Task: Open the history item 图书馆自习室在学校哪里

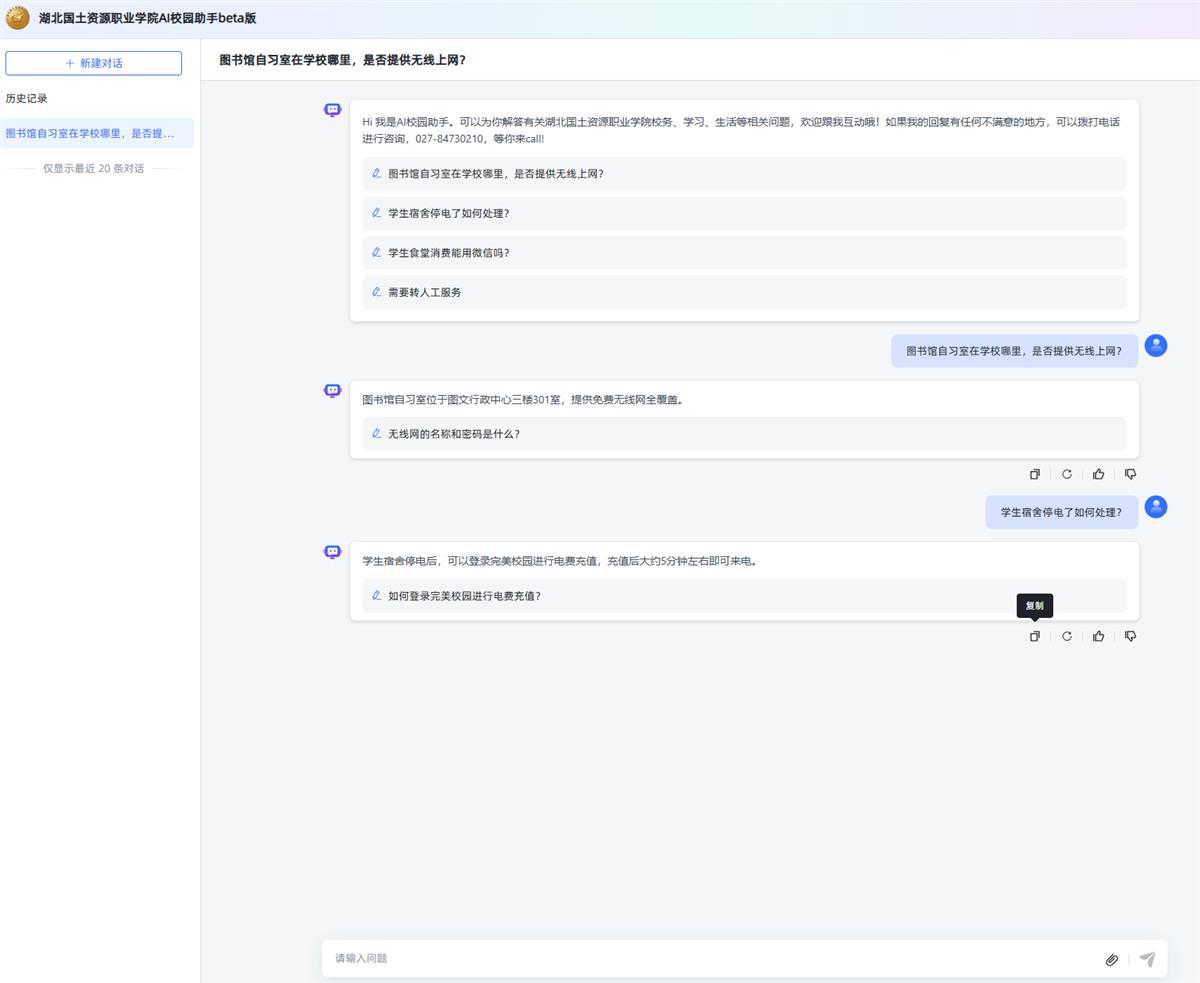Action: point(97,133)
